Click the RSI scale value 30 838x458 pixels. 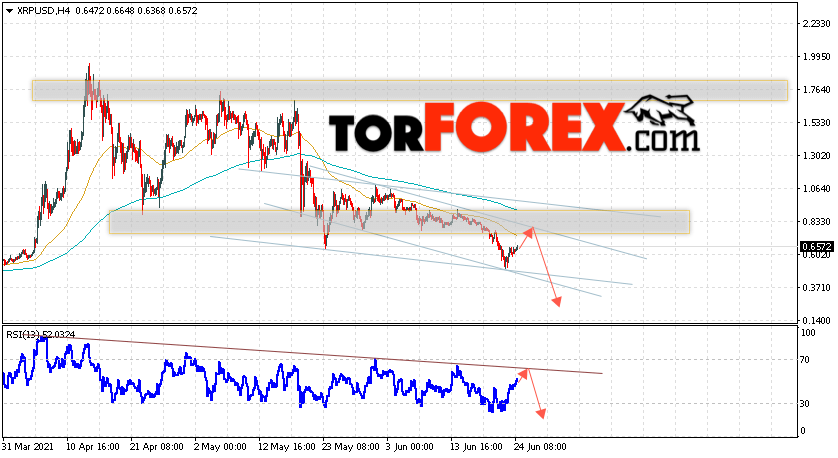pyautogui.click(x=805, y=404)
